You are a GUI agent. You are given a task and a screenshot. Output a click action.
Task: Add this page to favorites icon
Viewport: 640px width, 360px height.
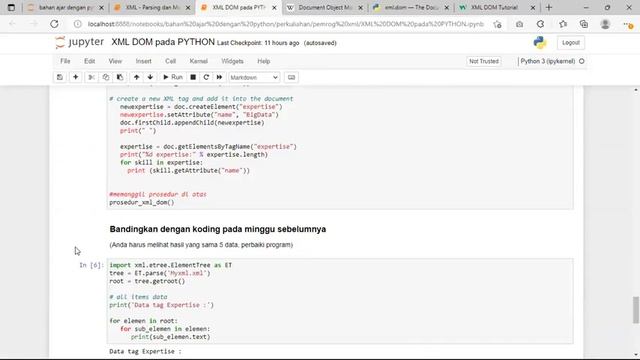coord(497,24)
